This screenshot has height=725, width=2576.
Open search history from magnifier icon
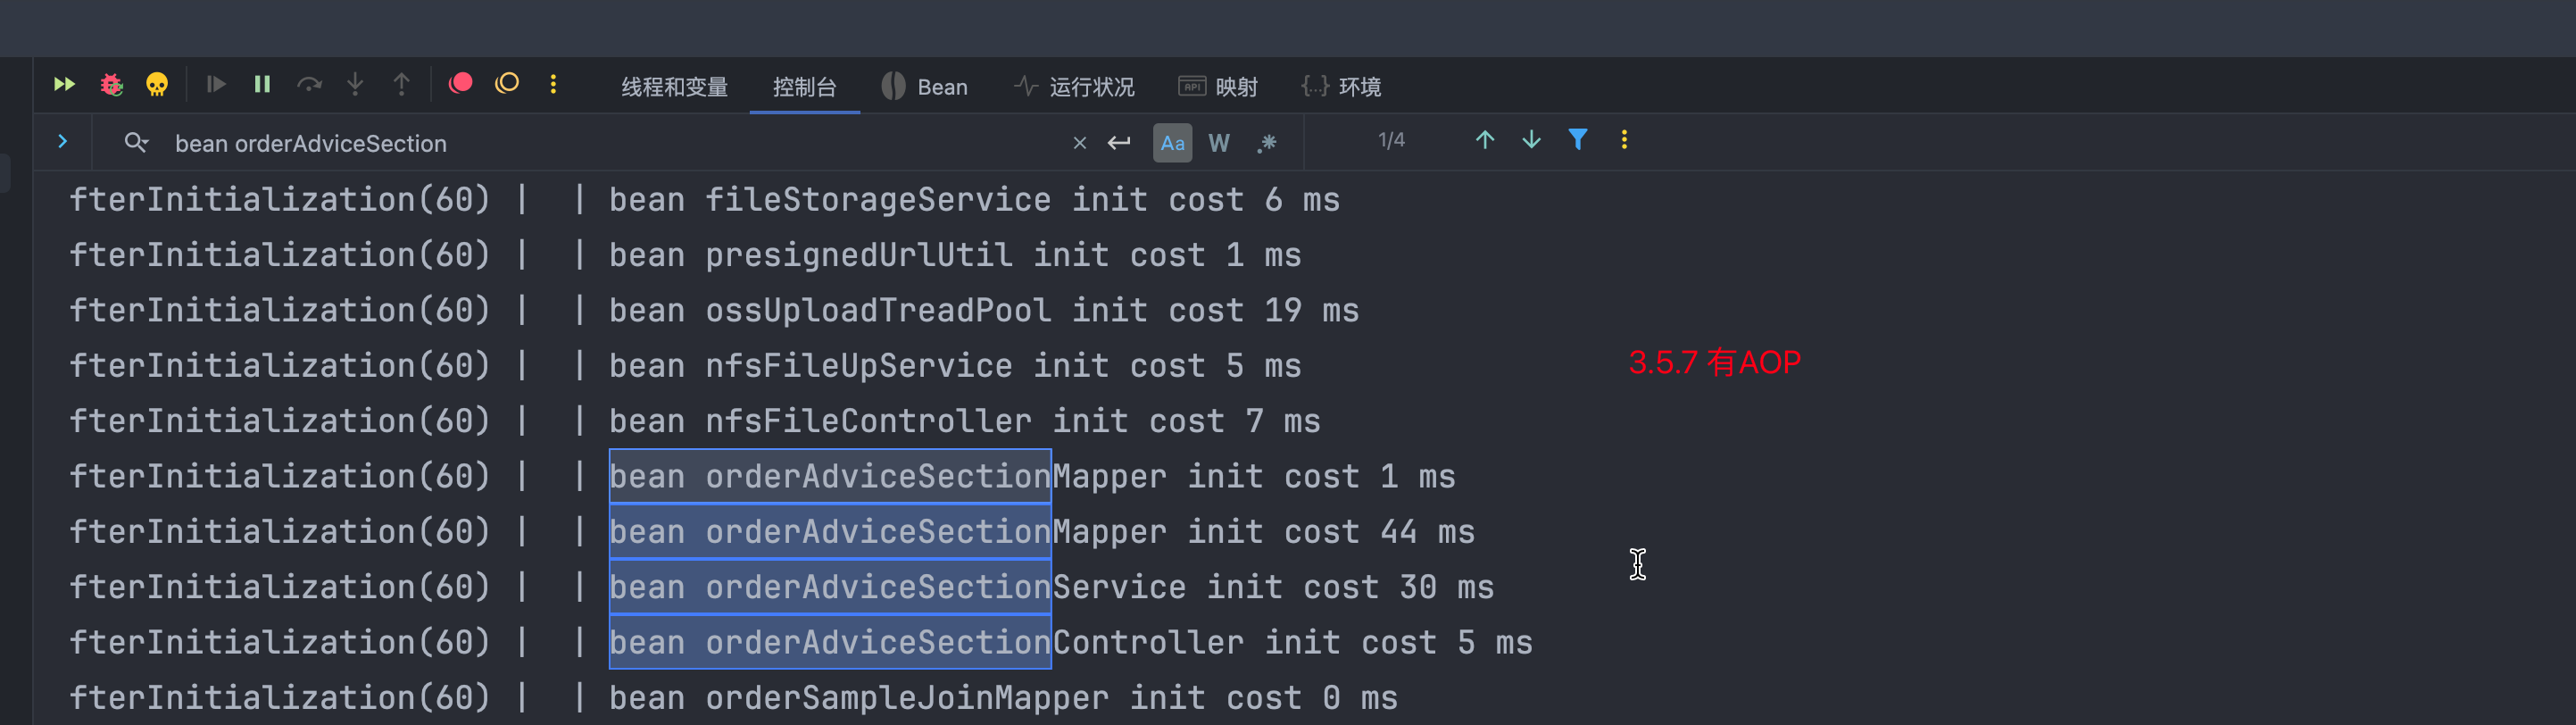tap(136, 143)
